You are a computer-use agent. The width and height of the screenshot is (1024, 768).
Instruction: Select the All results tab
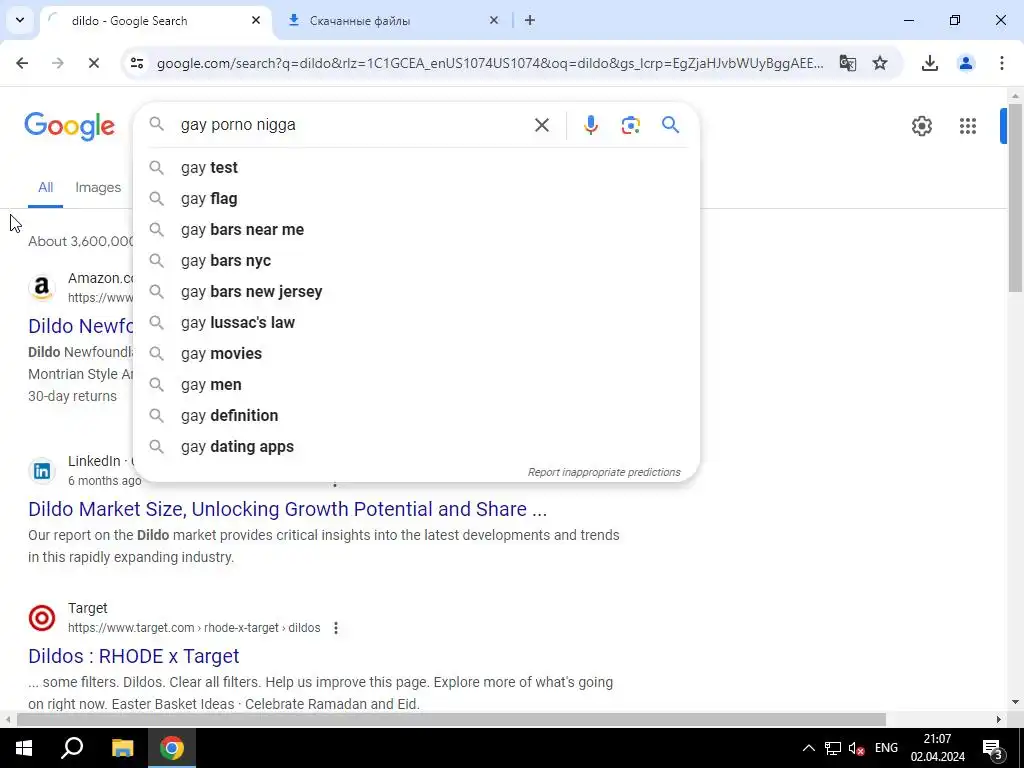[x=45, y=187]
